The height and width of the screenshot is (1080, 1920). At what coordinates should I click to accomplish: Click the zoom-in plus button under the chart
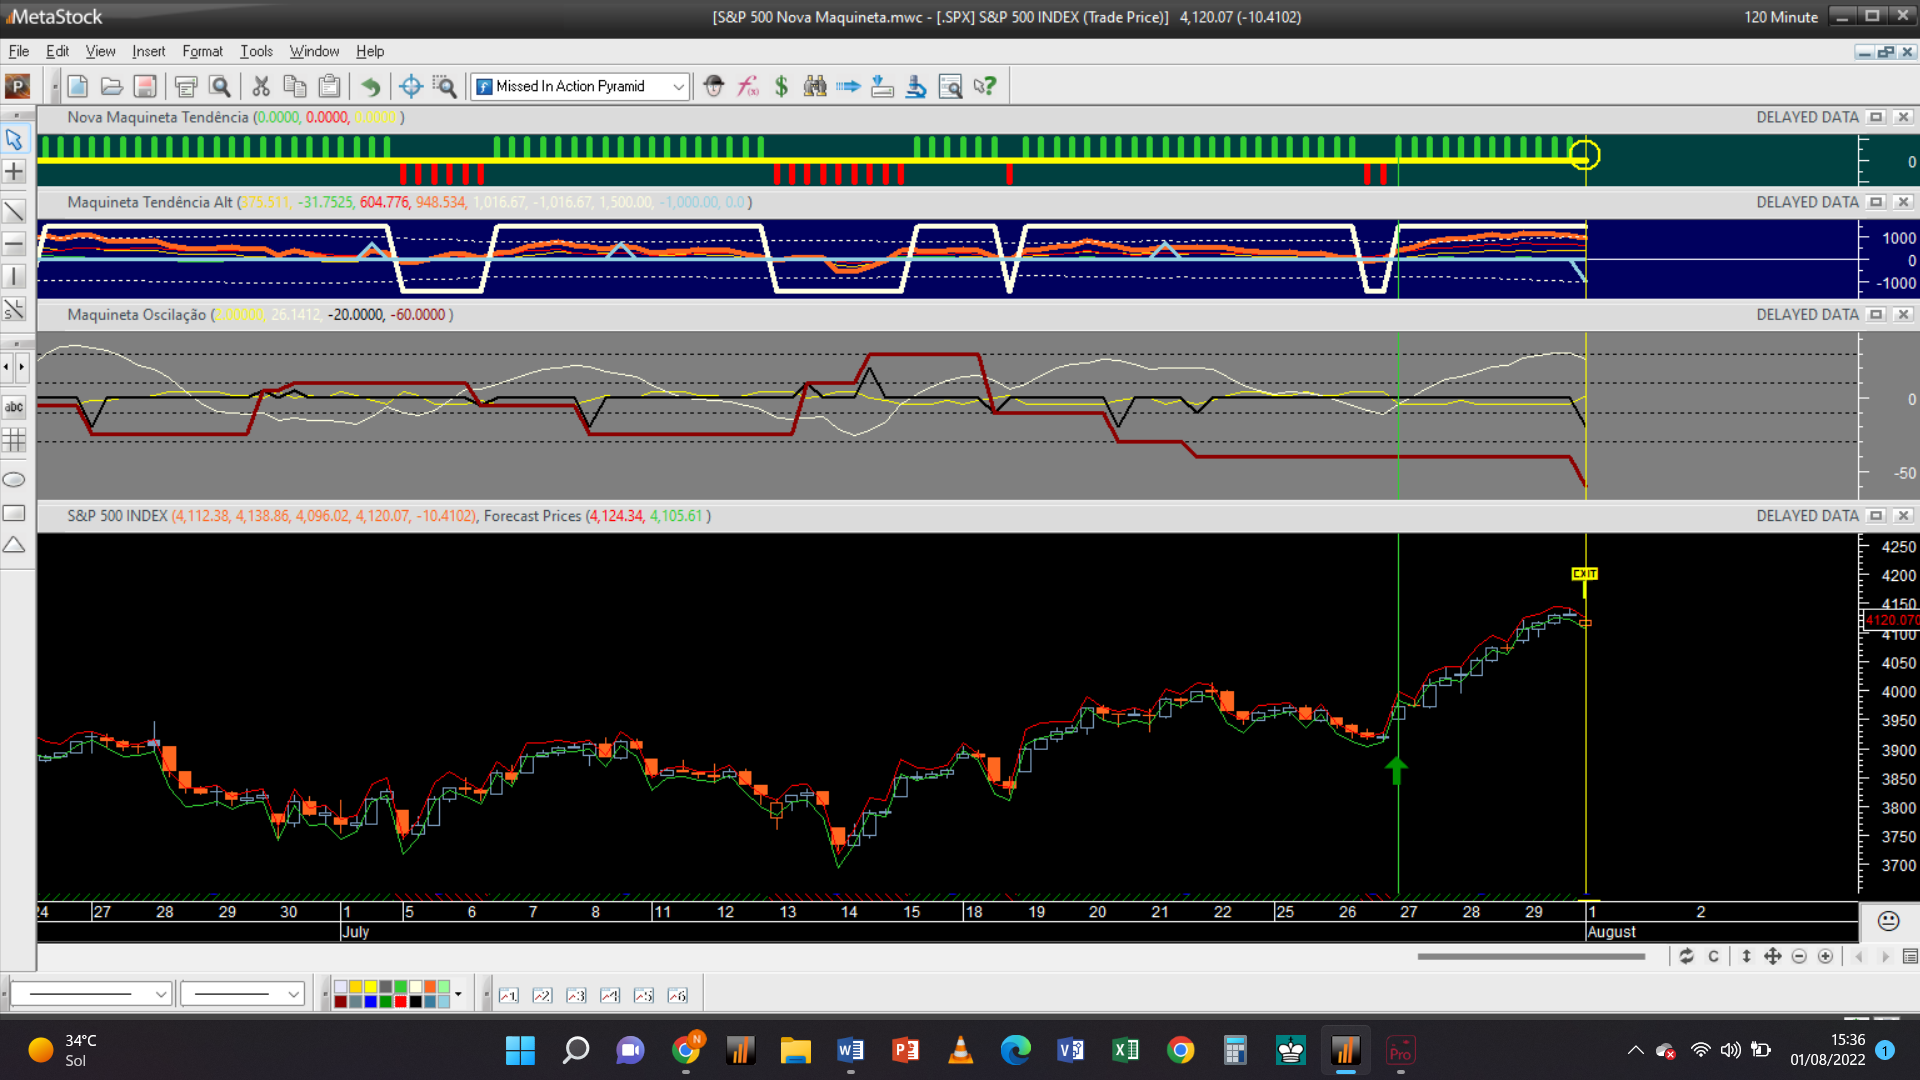pos(1825,957)
